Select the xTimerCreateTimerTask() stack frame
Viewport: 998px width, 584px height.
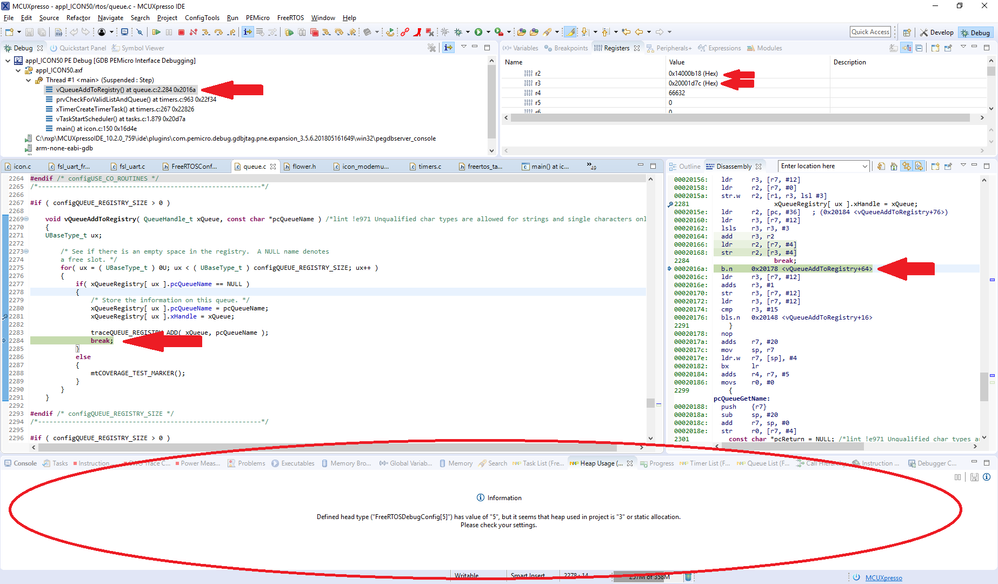tap(120, 109)
